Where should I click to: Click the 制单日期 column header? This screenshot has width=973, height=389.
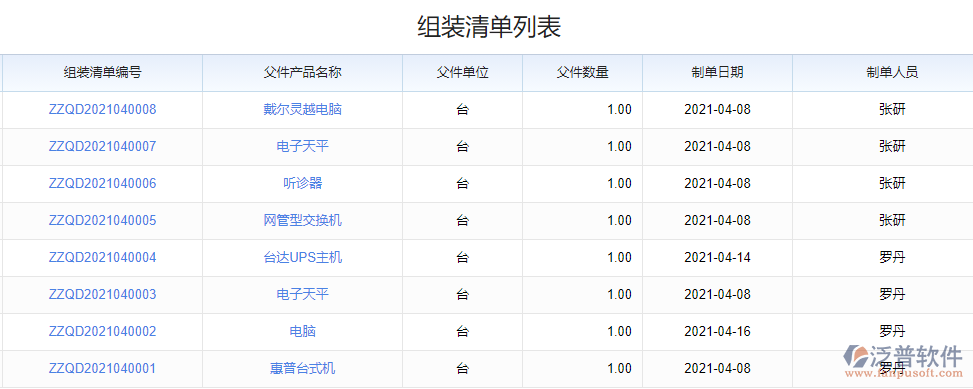[717, 73]
